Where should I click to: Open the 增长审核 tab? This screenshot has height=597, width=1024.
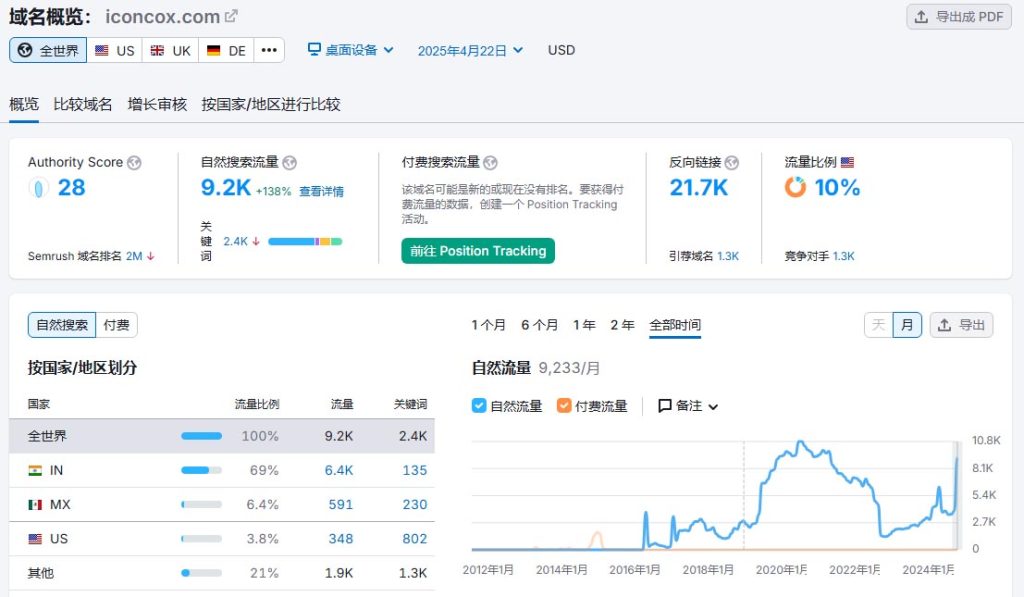(157, 105)
